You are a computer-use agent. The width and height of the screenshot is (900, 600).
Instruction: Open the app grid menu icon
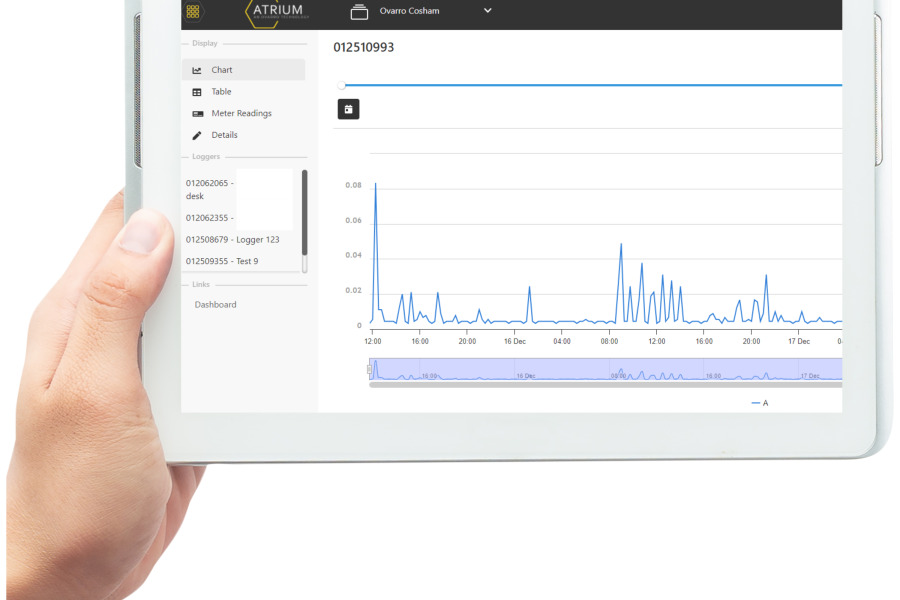(193, 11)
